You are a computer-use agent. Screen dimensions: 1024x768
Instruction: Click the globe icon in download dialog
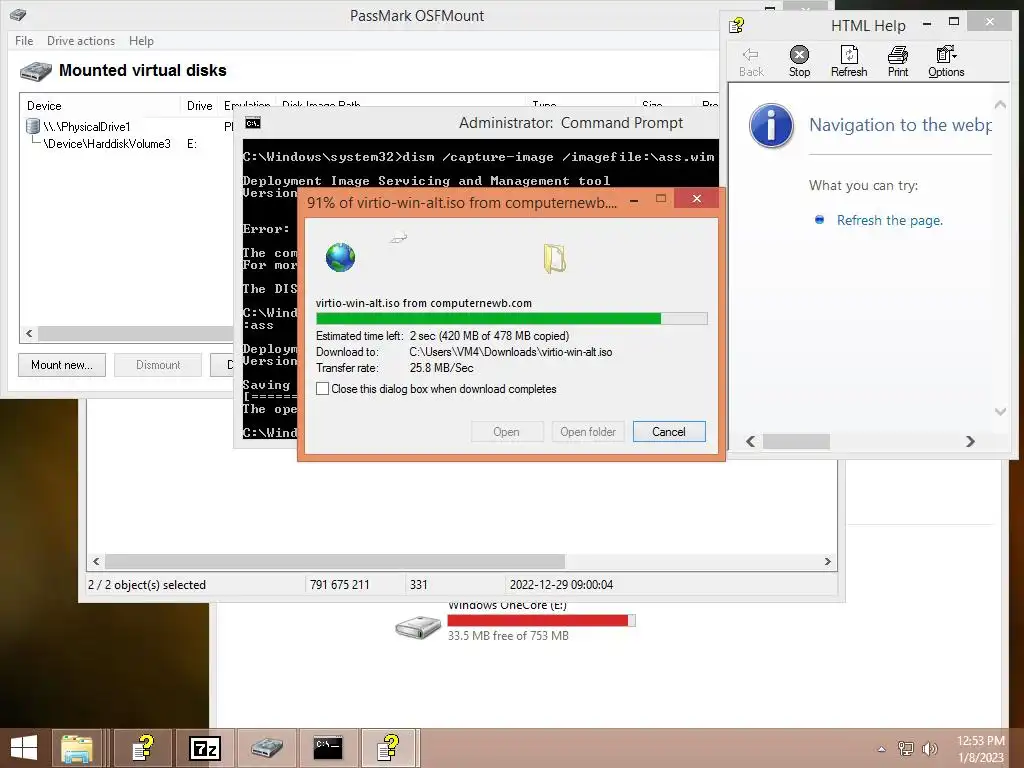340,257
